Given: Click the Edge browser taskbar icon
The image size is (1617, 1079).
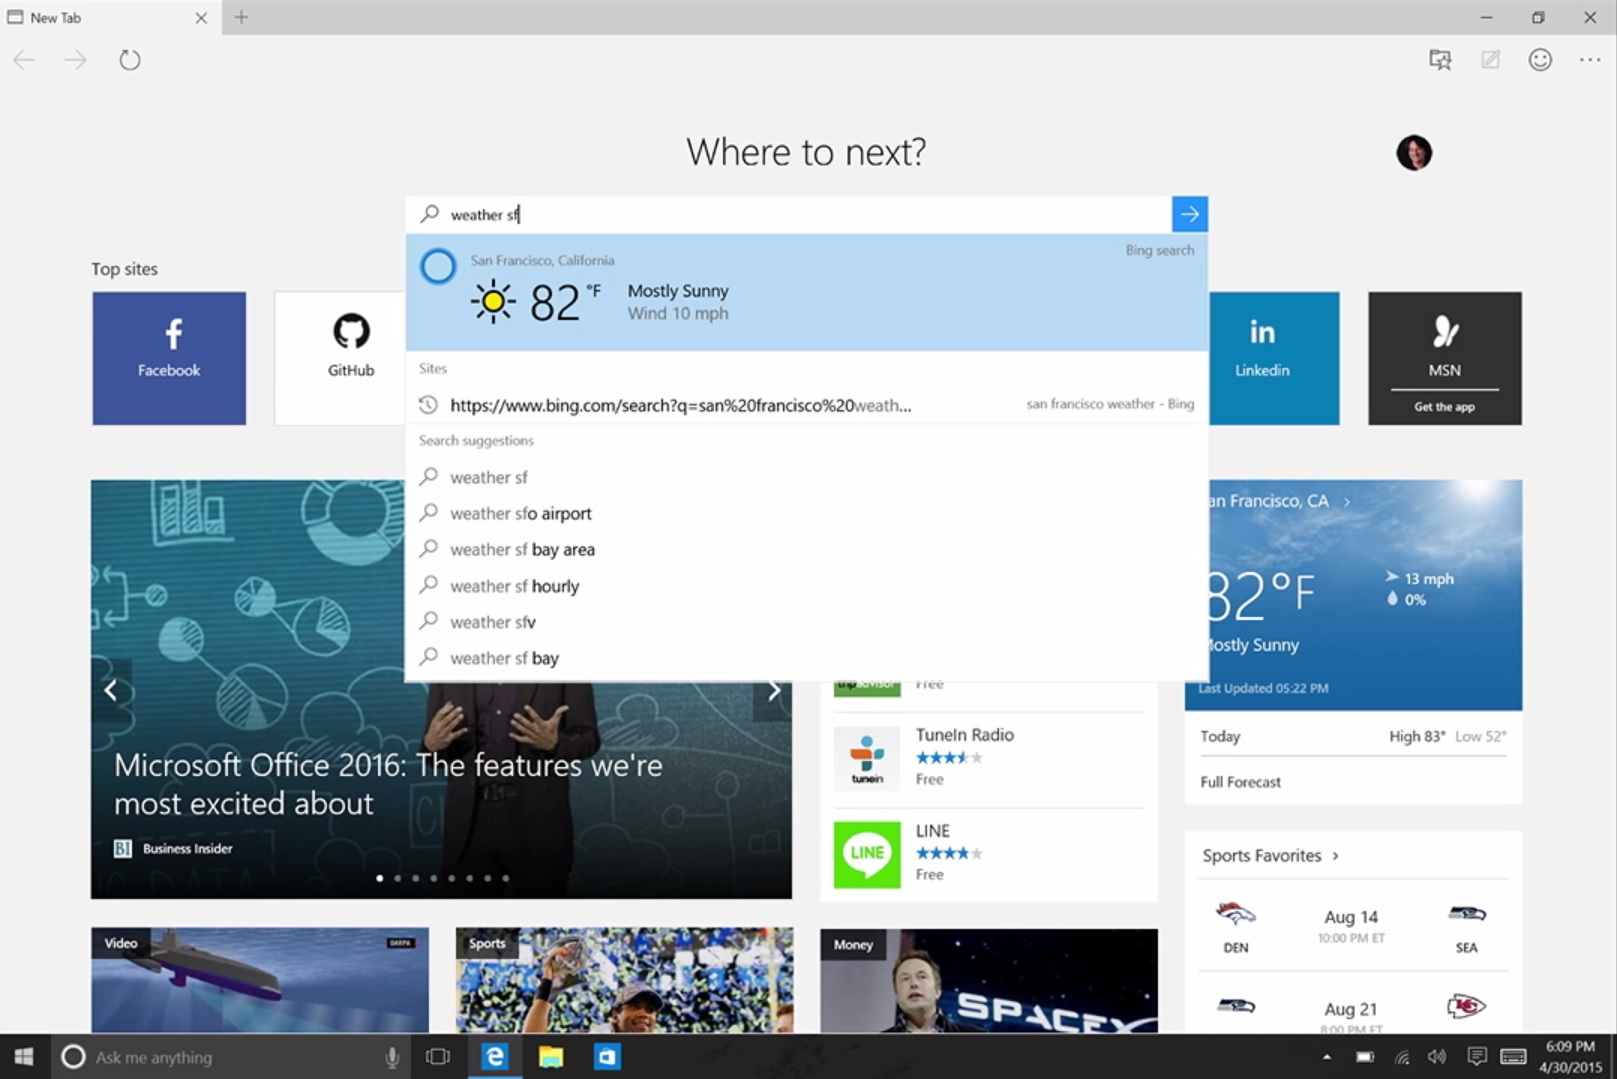Looking at the screenshot, I should pos(494,1057).
